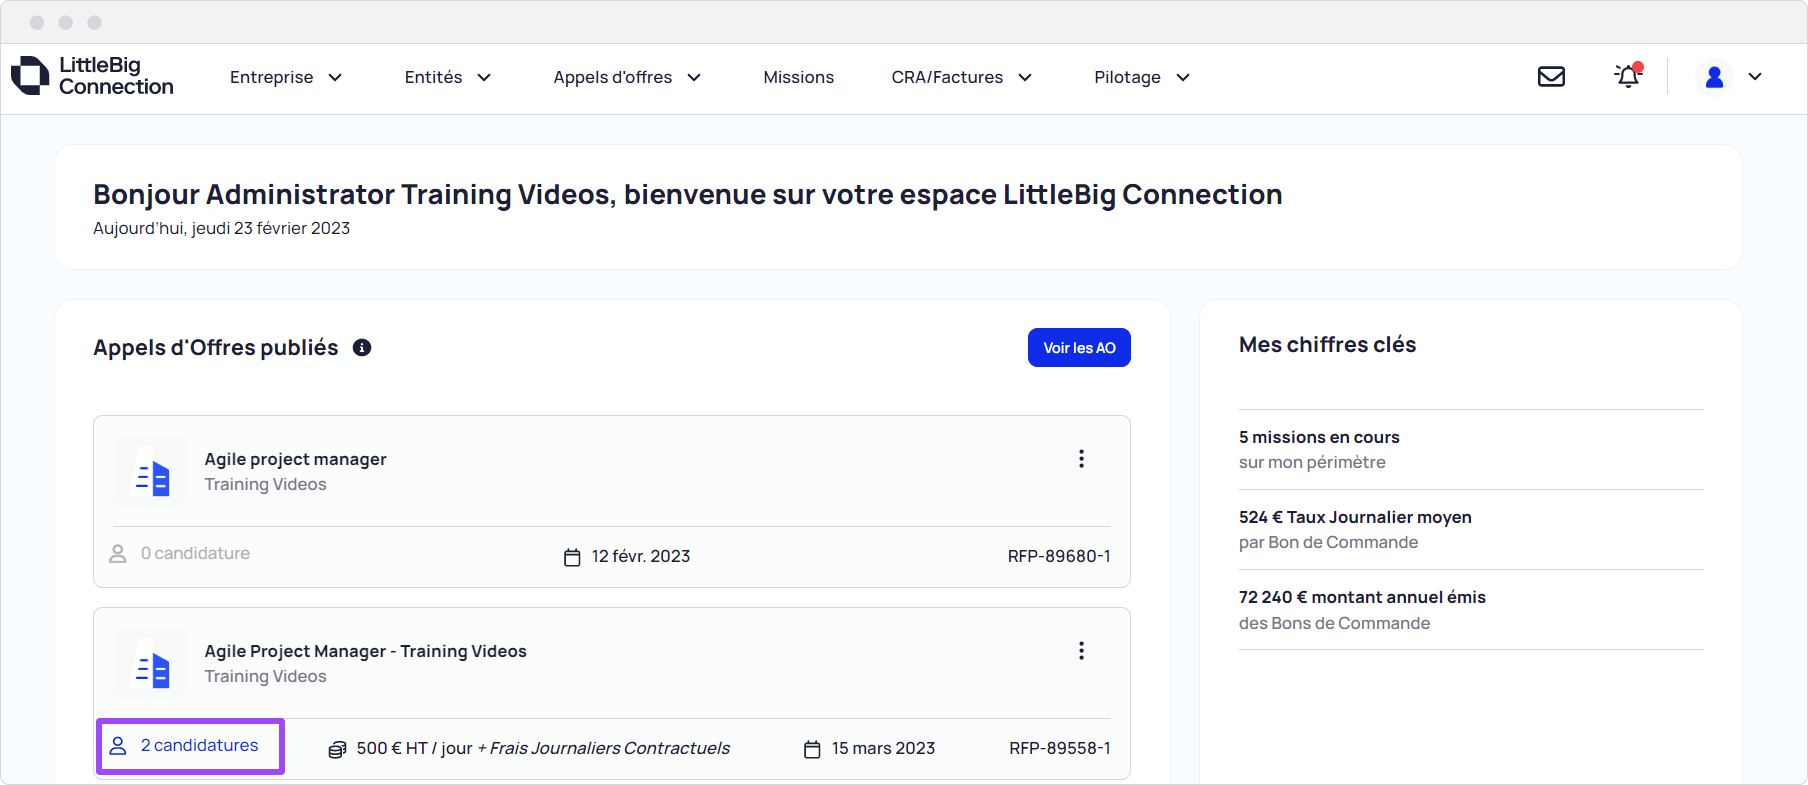Click the info icon beside Appels d'Offres publiés

pos(362,347)
